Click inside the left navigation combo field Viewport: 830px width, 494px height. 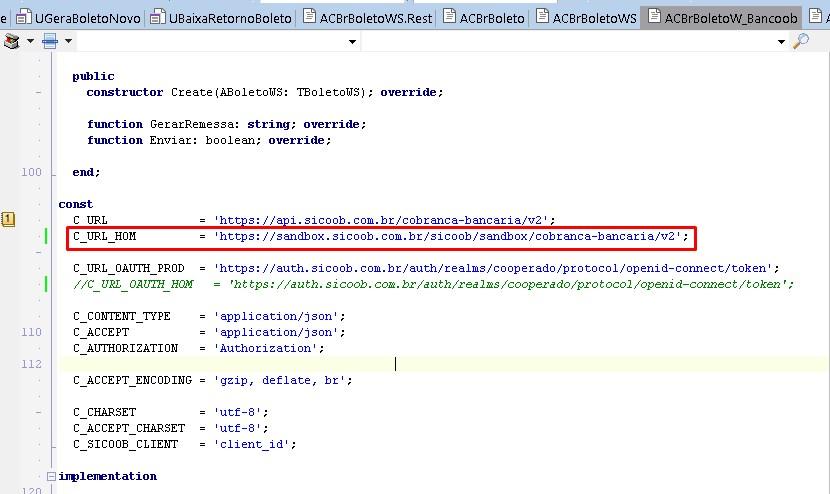pyautogui.click(x=218, y=41)
